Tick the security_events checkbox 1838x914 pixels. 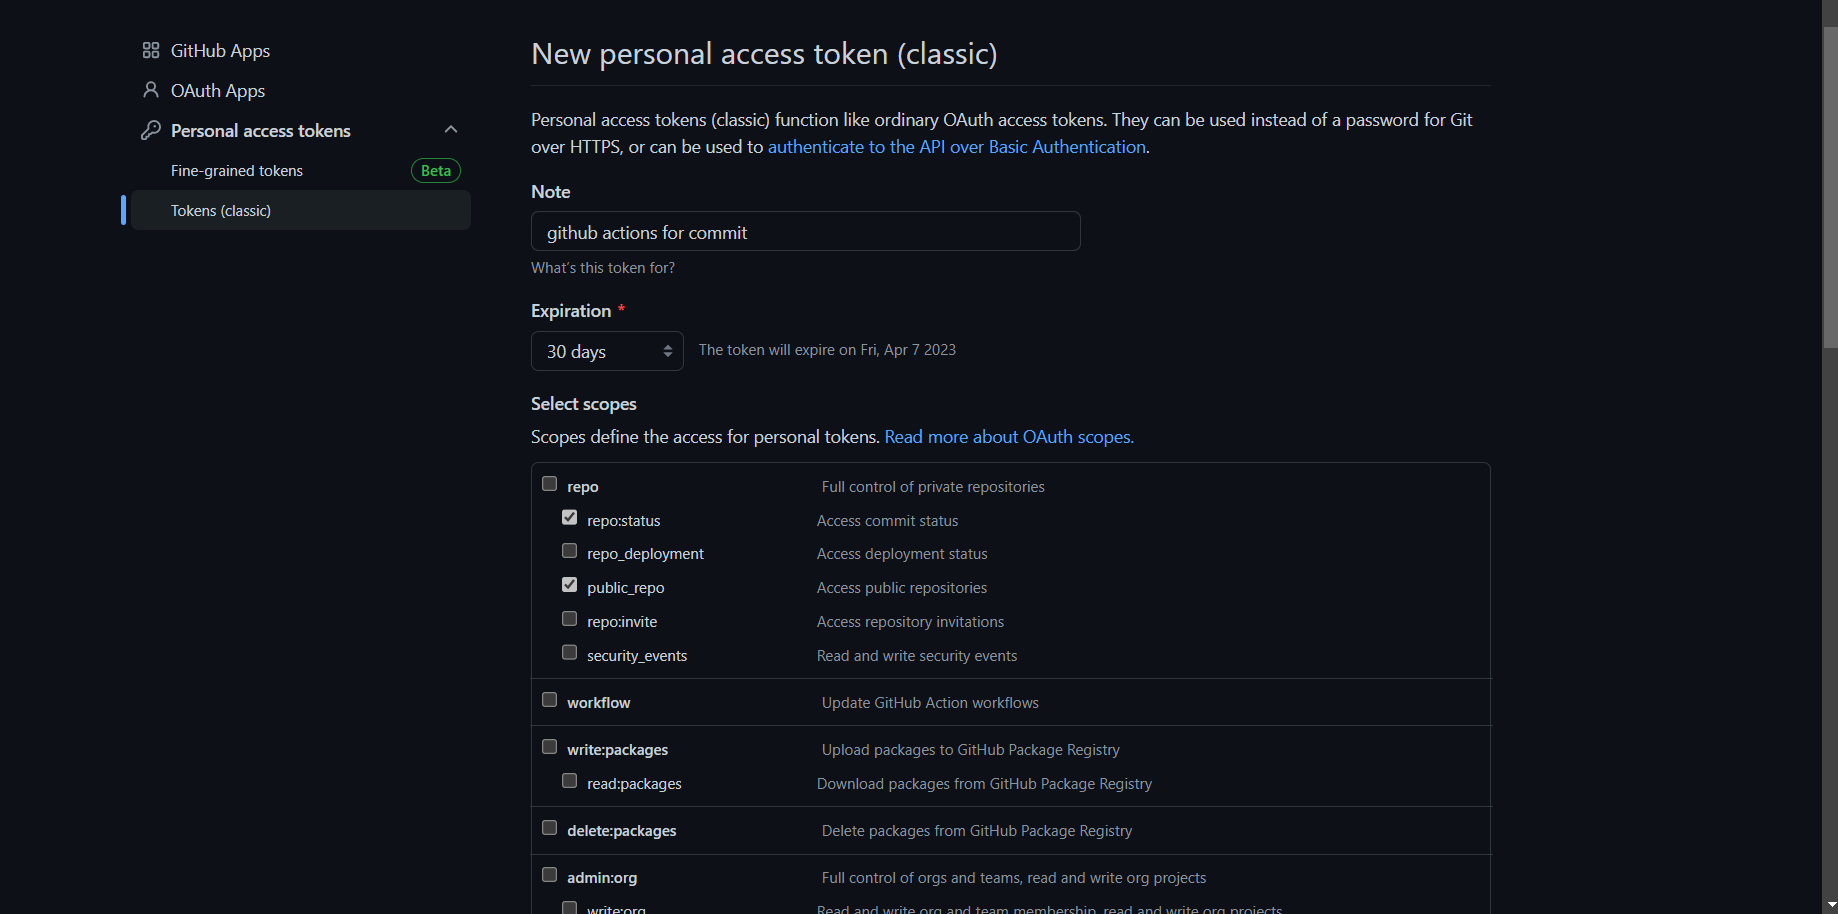(570, 653)
